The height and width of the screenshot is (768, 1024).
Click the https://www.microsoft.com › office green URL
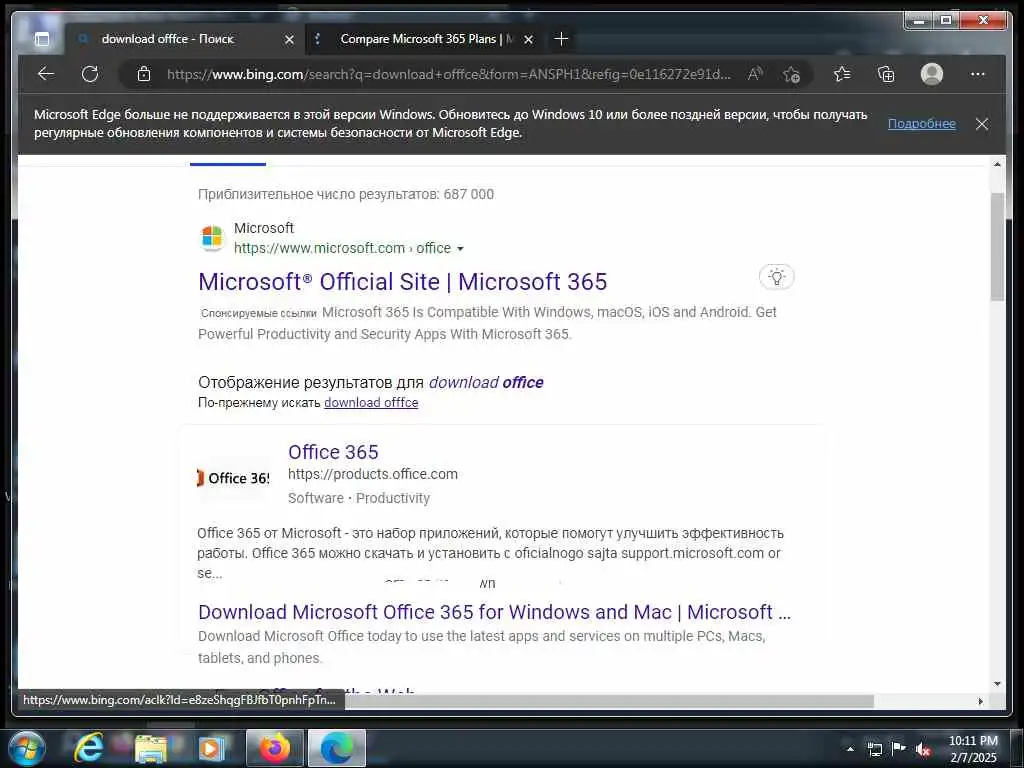pyautogui.click(x=342, y=248)
